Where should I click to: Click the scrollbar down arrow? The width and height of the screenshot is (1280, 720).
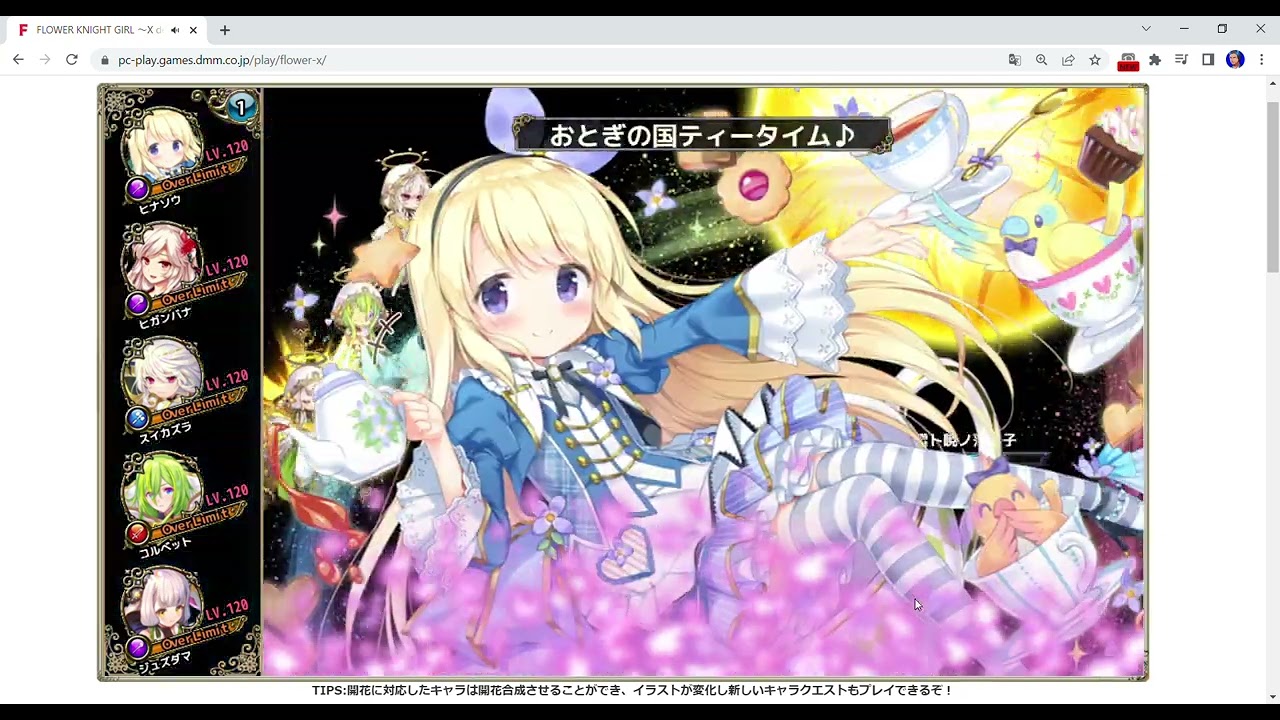coord(1272,696)
